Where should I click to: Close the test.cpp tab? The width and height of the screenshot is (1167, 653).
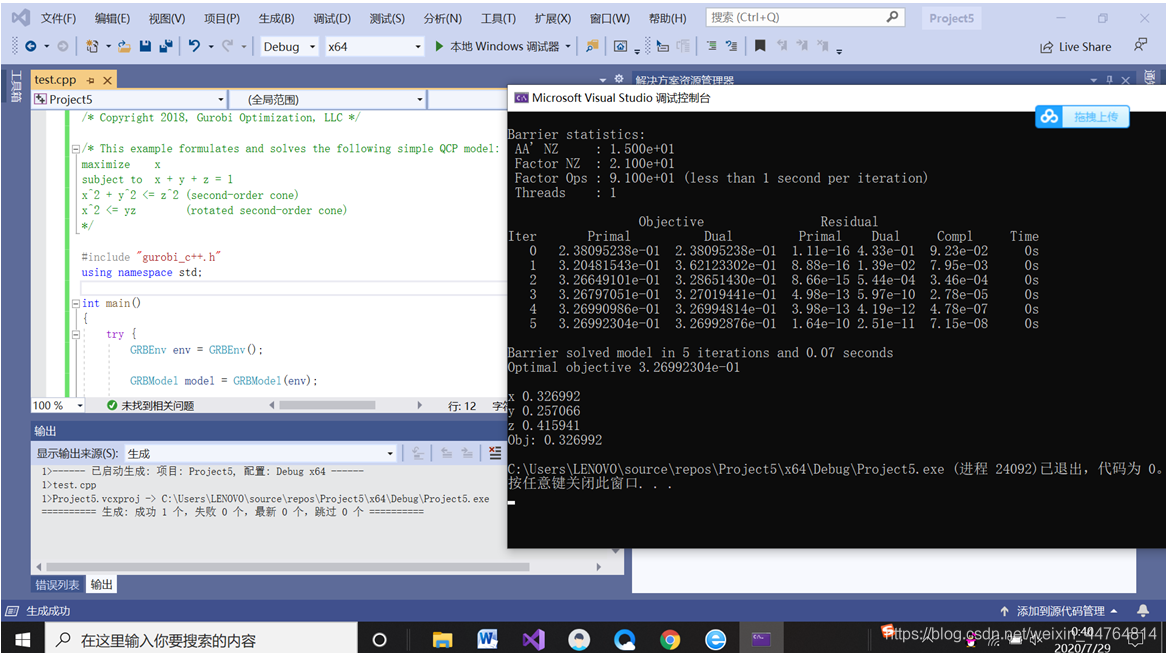107,80
